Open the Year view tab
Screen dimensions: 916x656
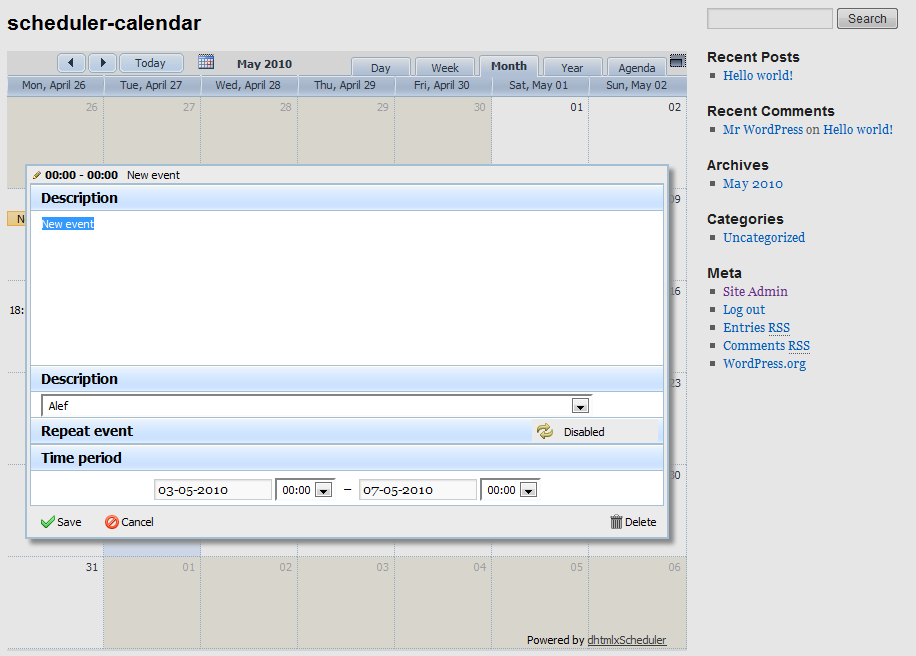coord(572,68)
